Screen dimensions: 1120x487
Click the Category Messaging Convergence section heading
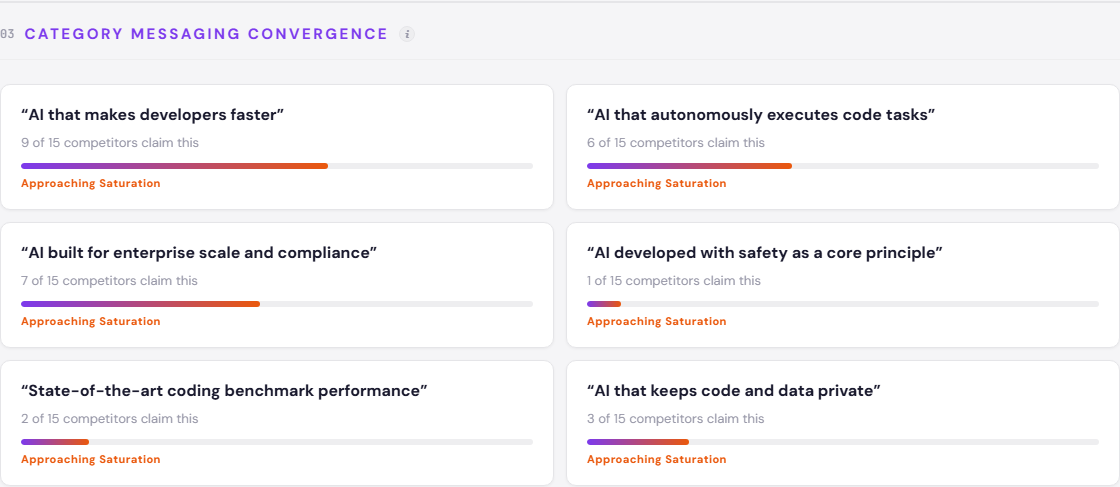pos(206,34)
